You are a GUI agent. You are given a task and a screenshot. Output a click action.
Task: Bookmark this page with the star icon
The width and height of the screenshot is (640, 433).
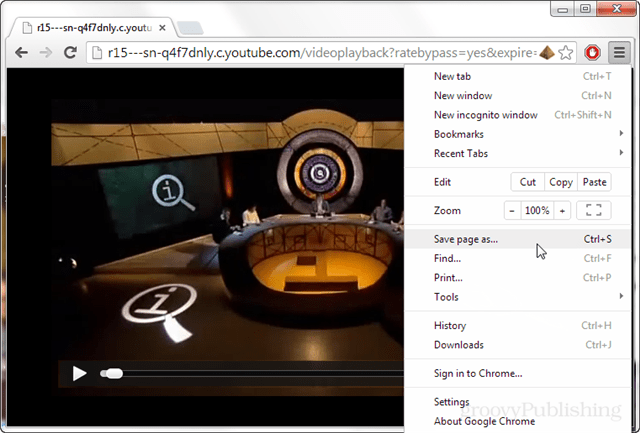pyautogui.click(x=566, y=53)
